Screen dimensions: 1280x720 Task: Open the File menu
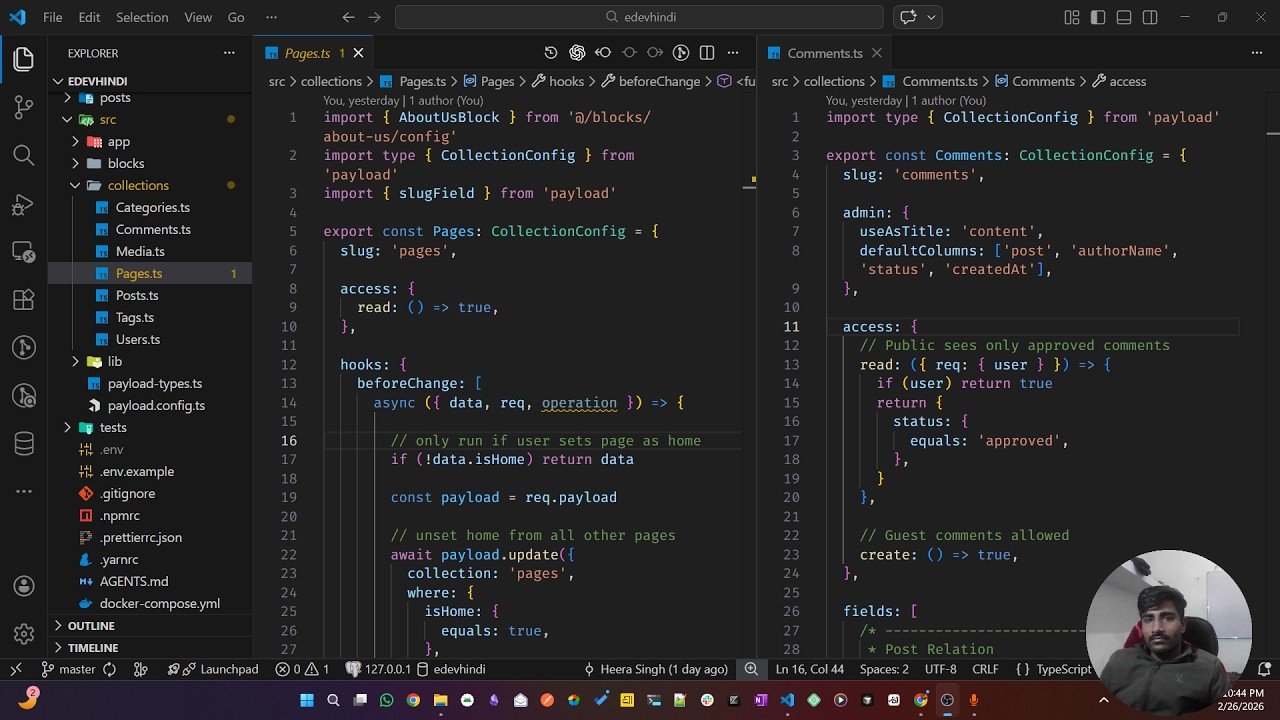pos(53,17)
